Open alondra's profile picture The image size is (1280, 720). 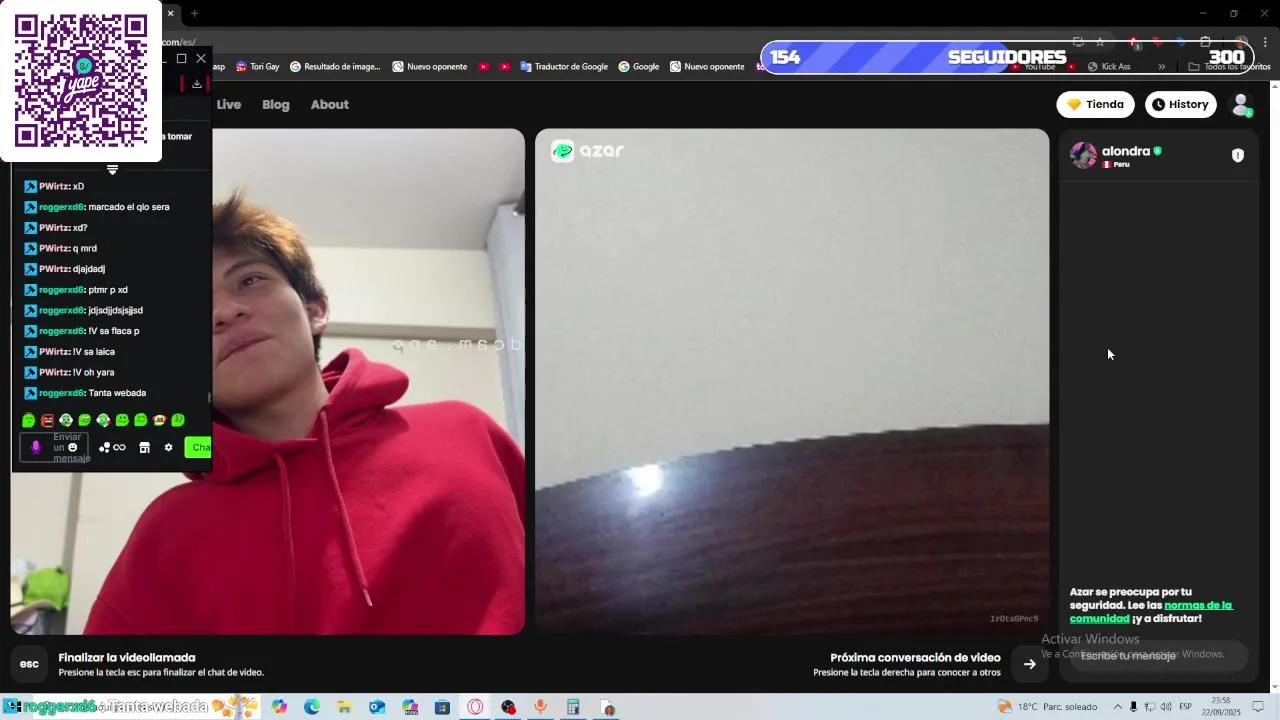click(1083, 155)
